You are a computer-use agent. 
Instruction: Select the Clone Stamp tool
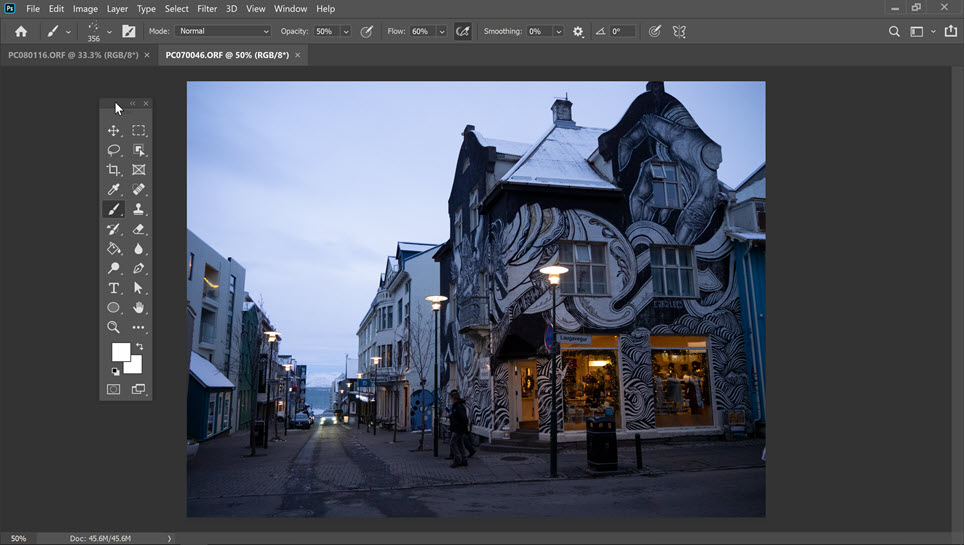pyautogui.click(x=138, y=209)
